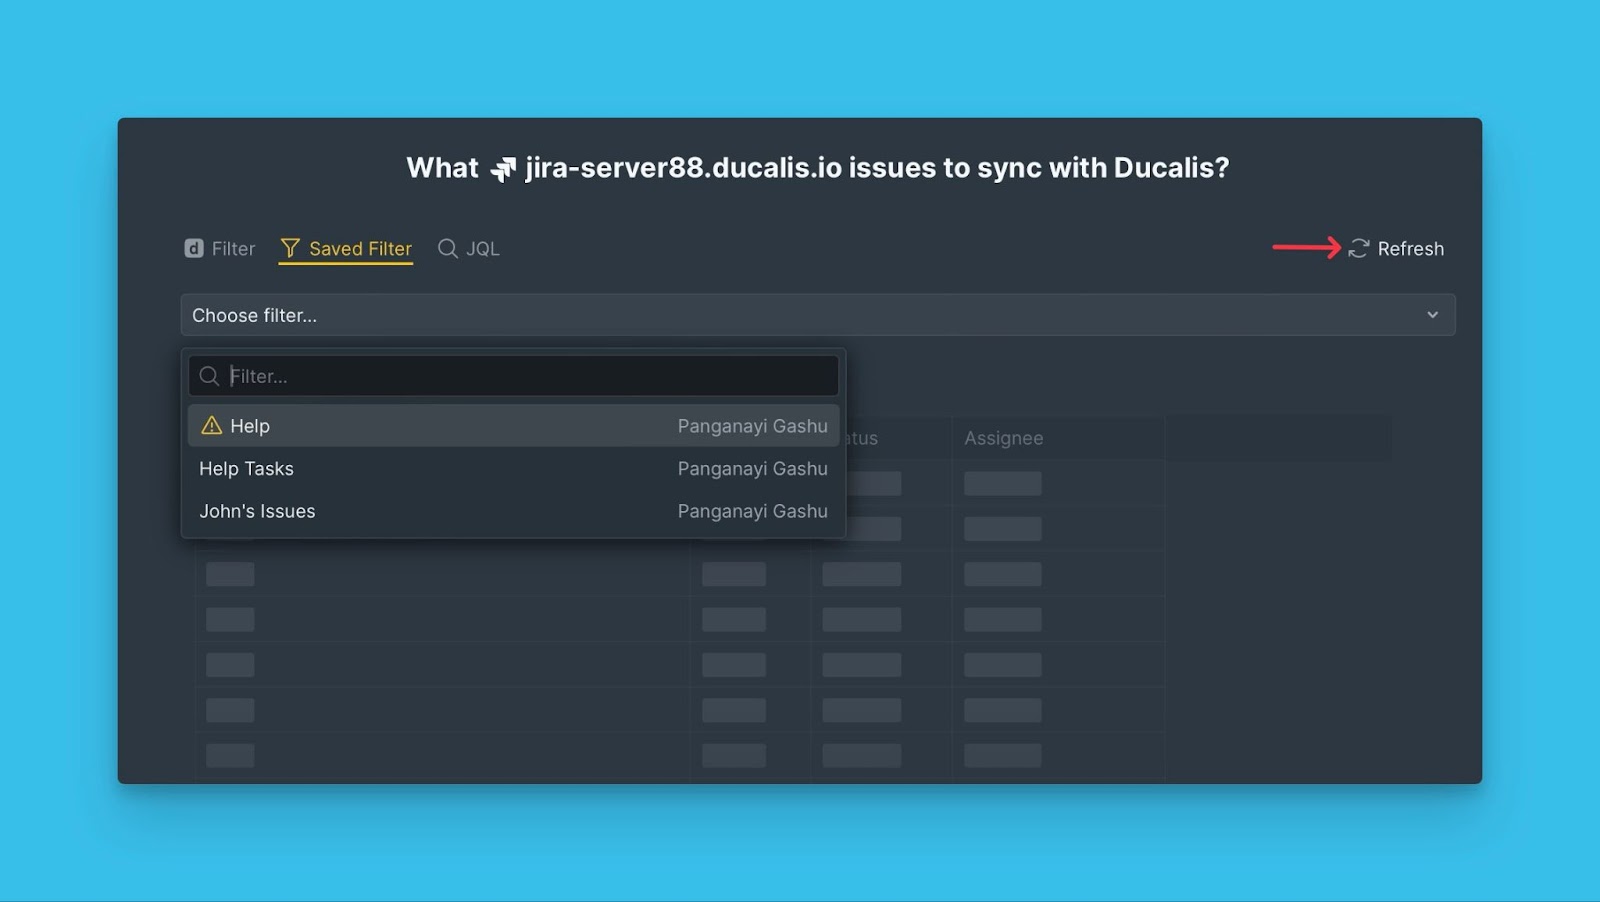Choose Help Tasks from the filter list

pos(247,469)
